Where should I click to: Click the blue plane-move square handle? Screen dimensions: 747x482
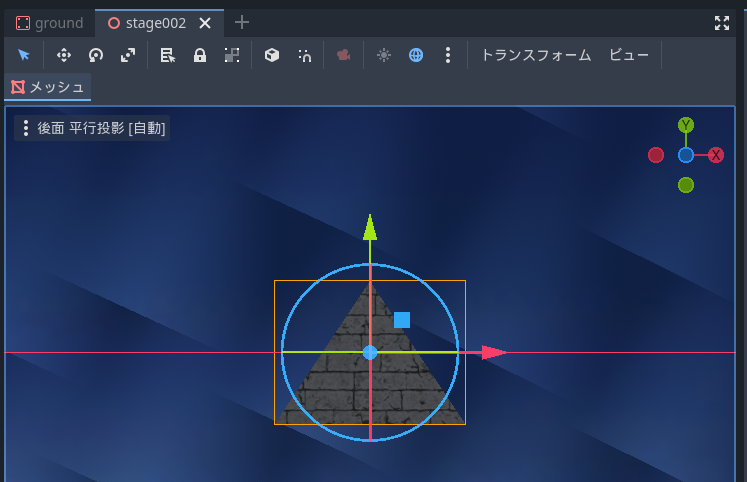402,320
